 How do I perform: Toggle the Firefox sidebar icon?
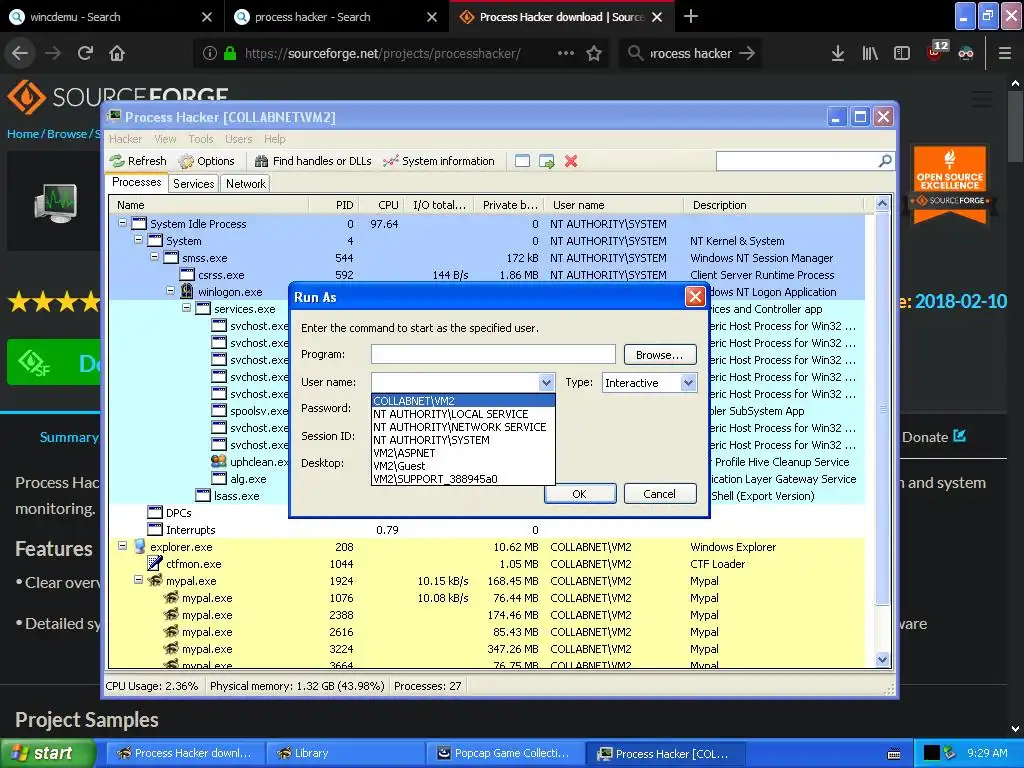tap(902, 54)
